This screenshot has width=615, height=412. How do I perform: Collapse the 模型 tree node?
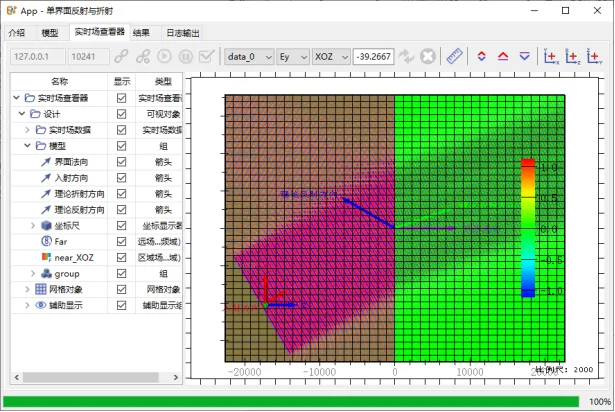pos(27,146)
